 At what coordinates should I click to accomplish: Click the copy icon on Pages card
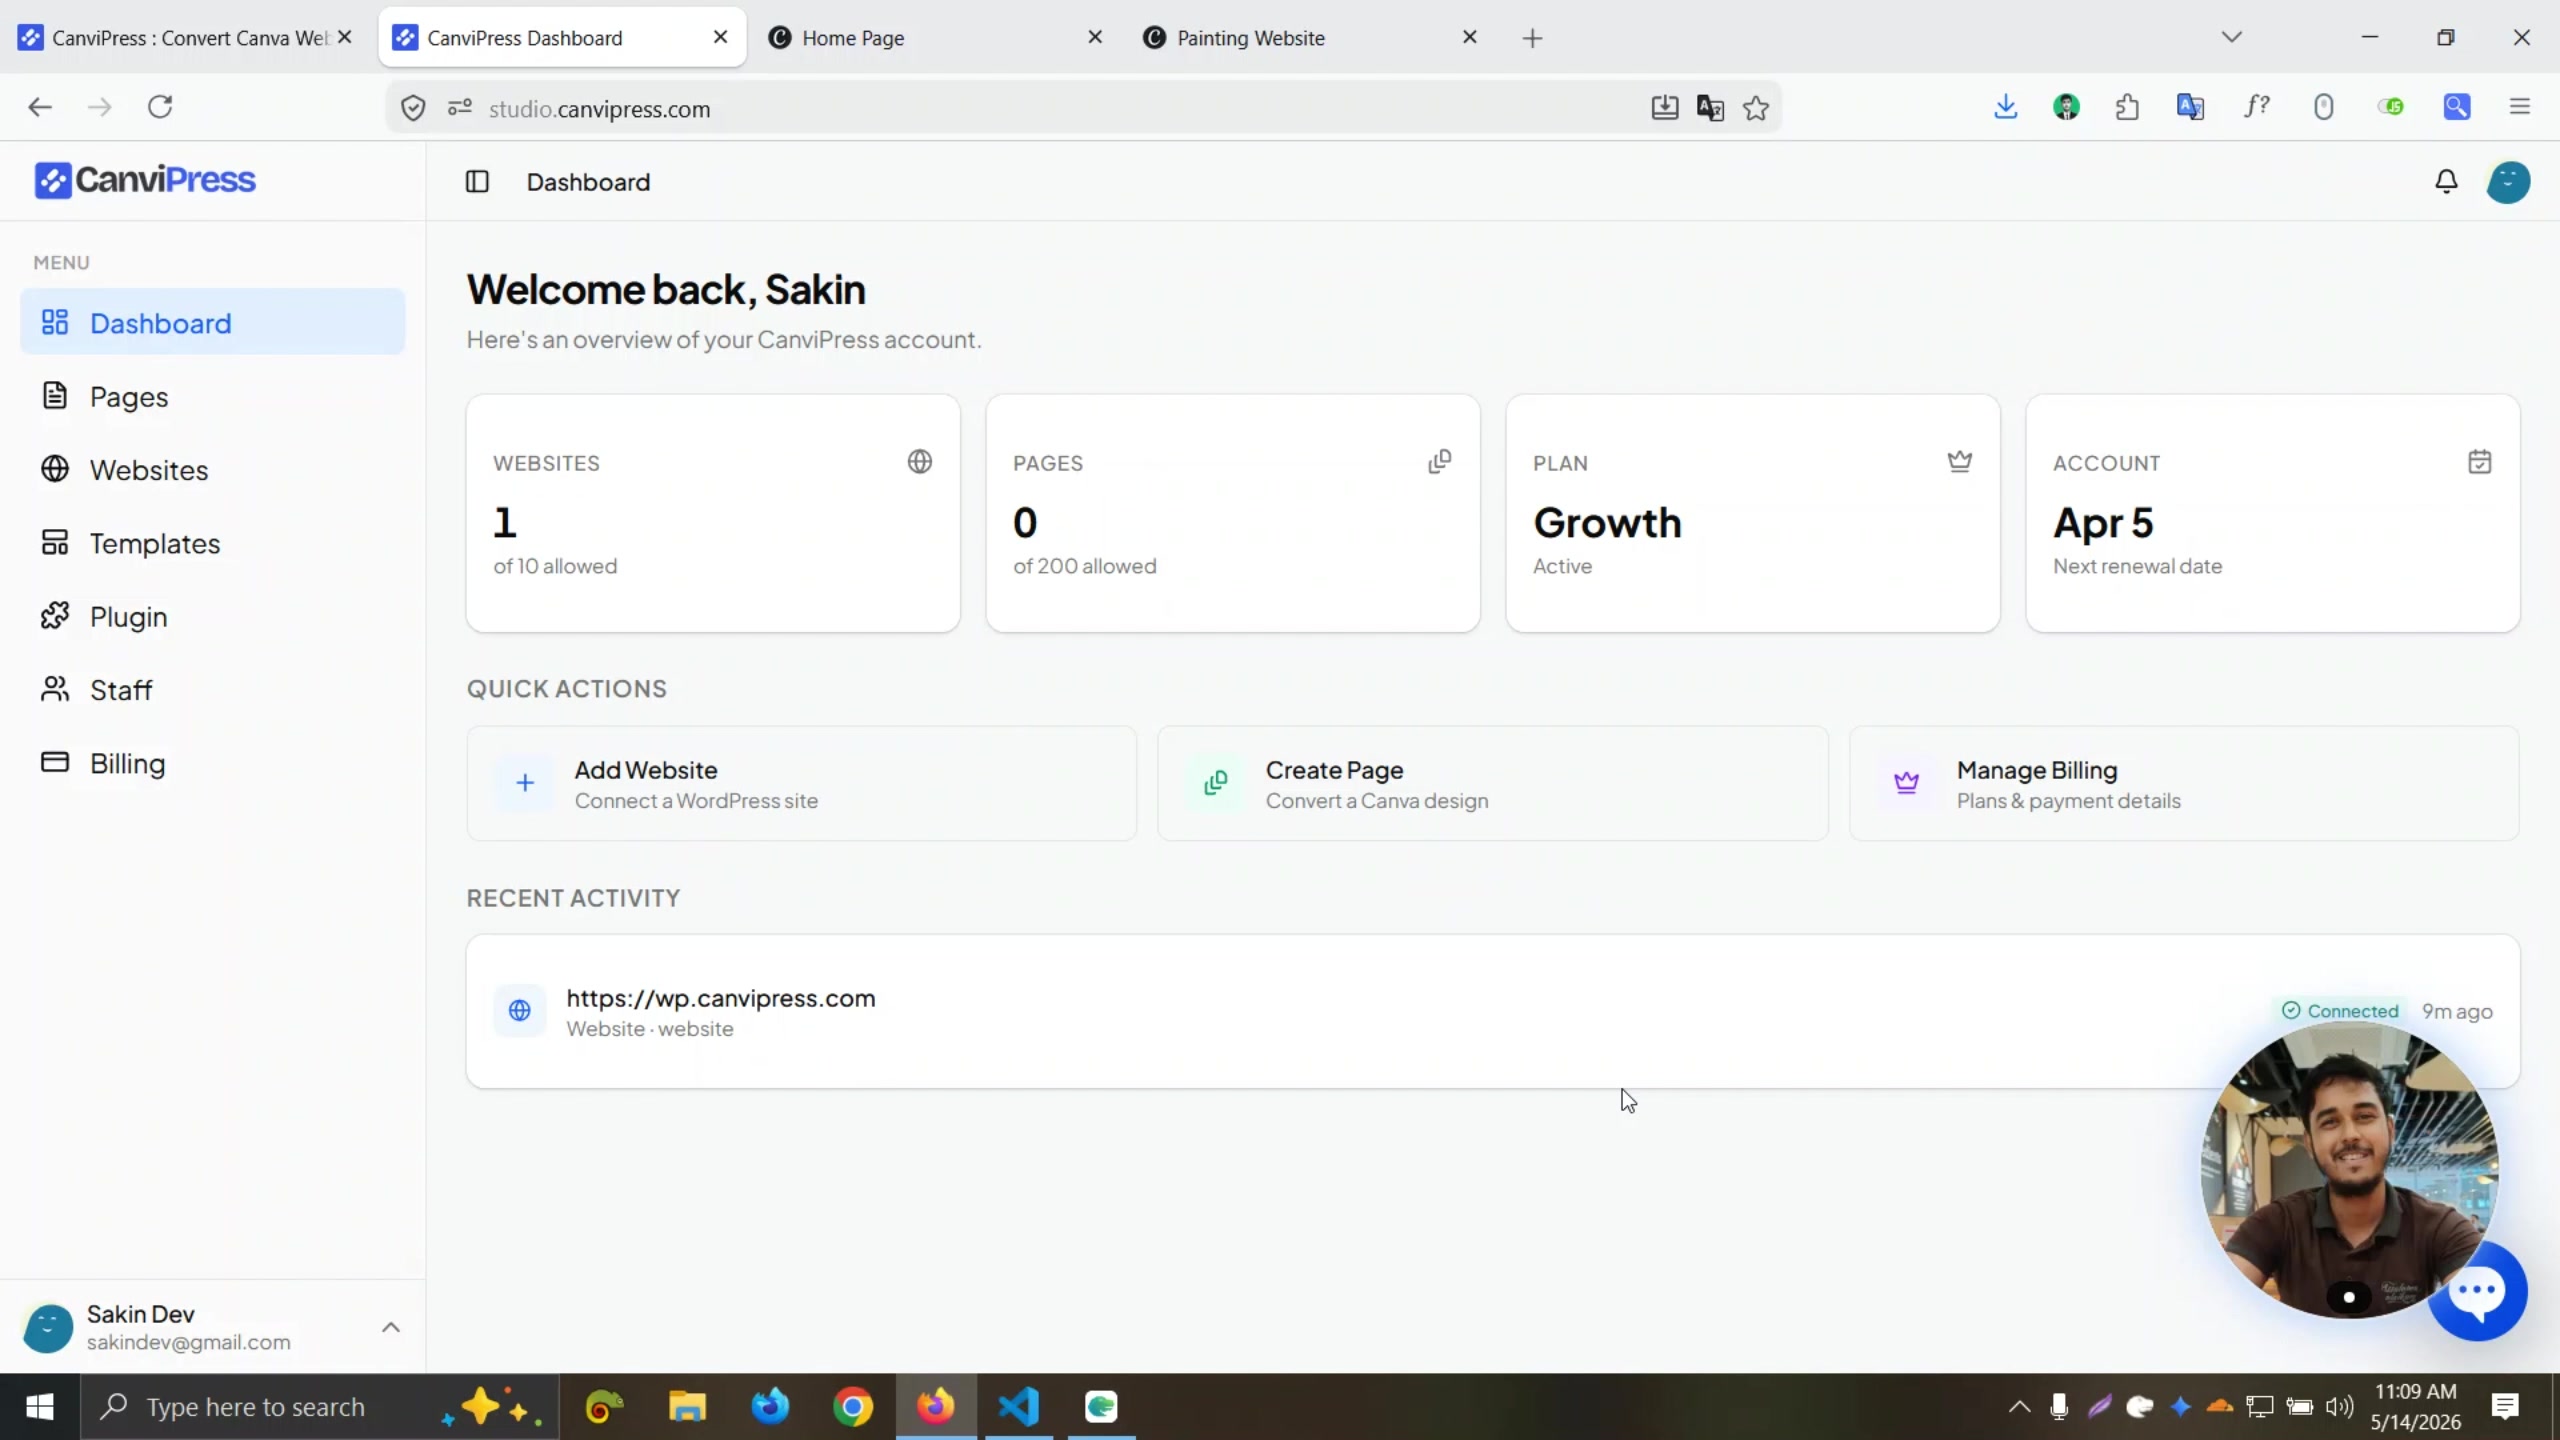[1440, 461]
